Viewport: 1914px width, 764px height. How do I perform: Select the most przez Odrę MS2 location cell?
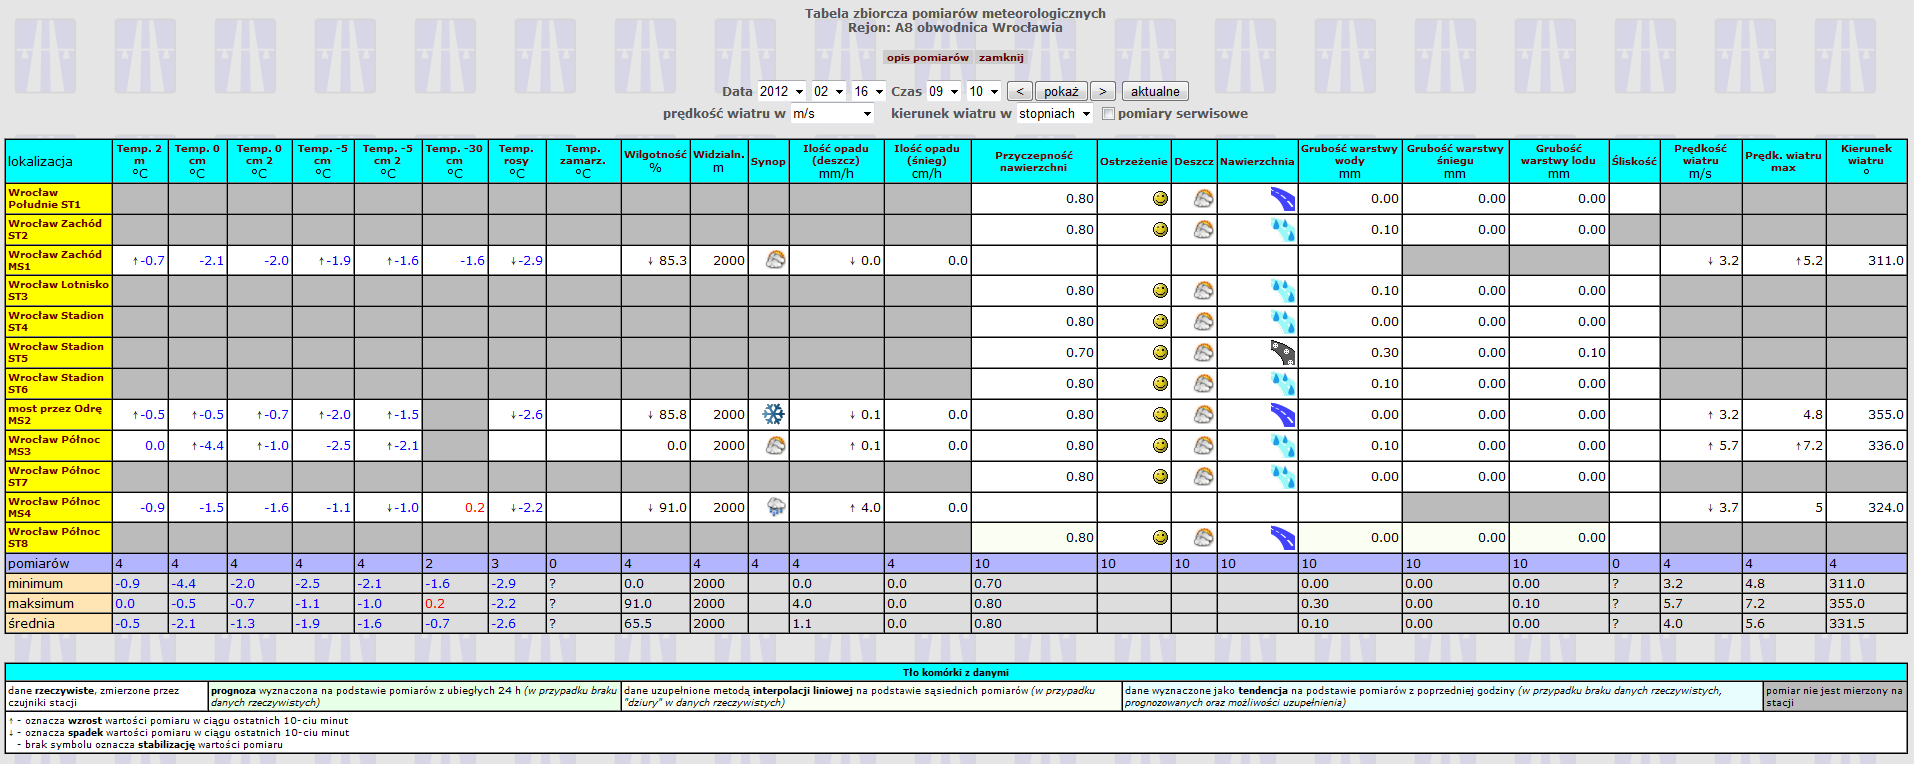[x=58, y=414]
